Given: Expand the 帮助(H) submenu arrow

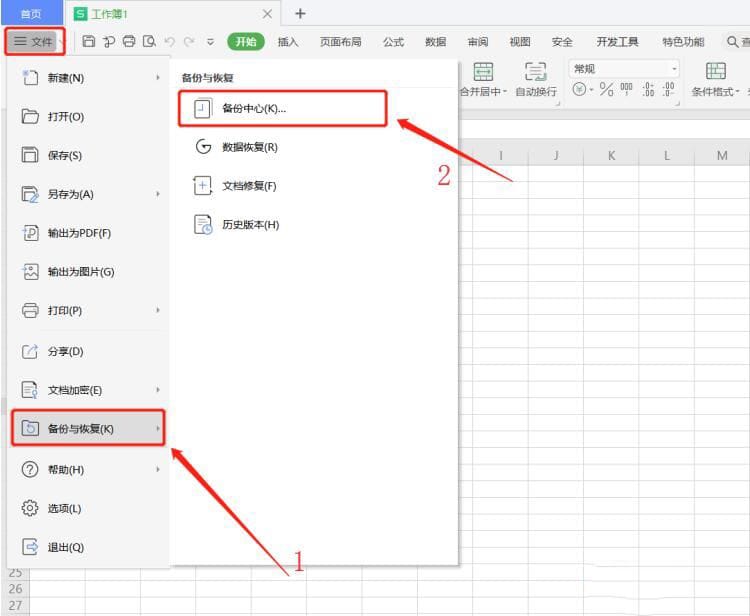Looking at the screenshot, I should (x=158, y=469).
